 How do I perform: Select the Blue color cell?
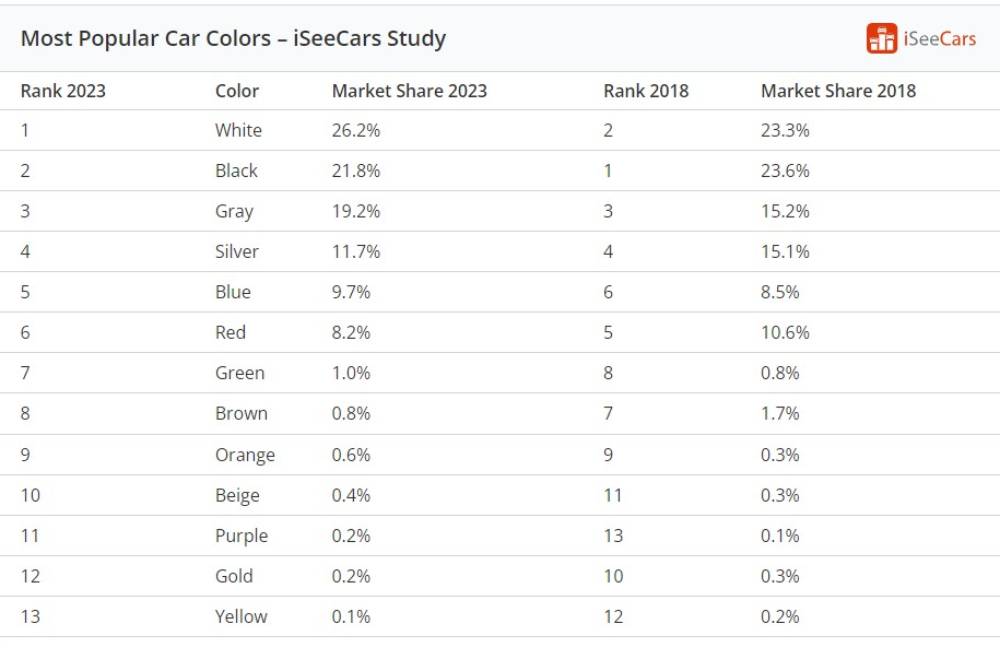click(233, 292)
